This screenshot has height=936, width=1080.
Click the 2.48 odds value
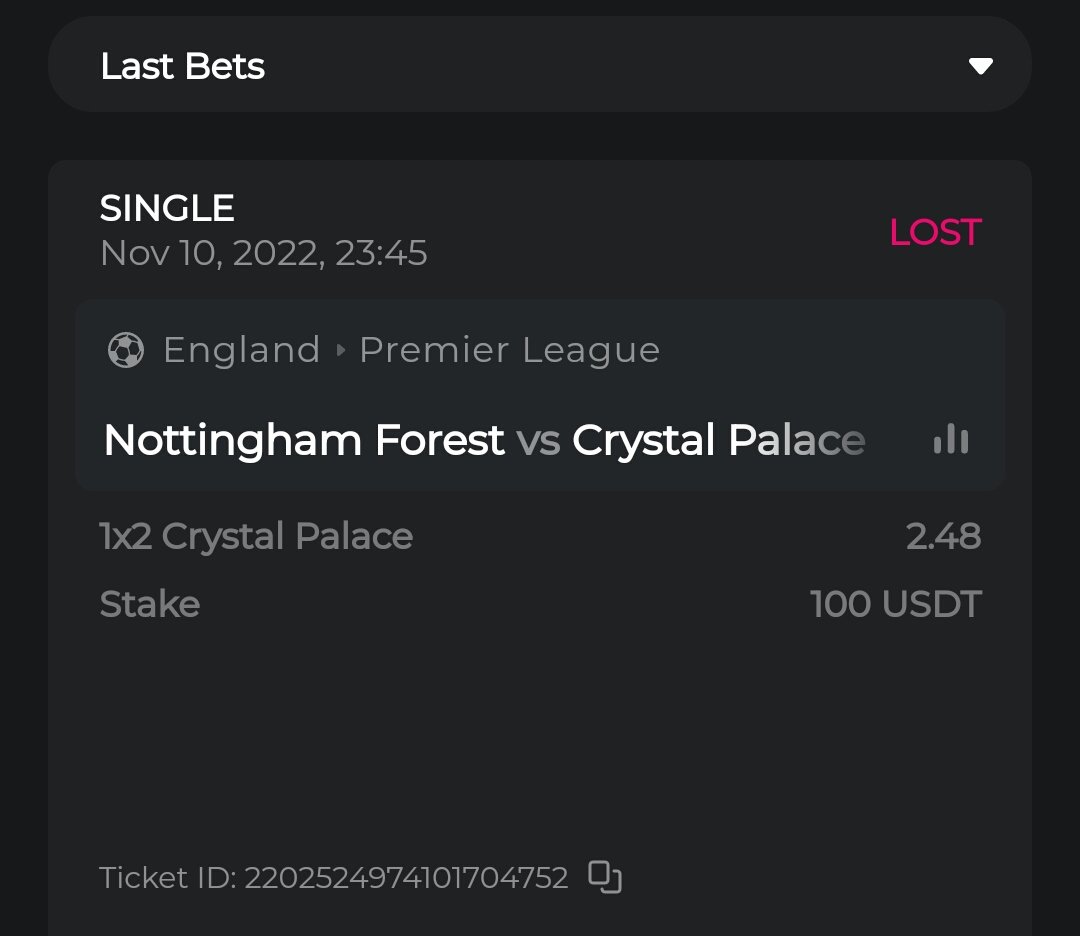[x=943, y=537]
